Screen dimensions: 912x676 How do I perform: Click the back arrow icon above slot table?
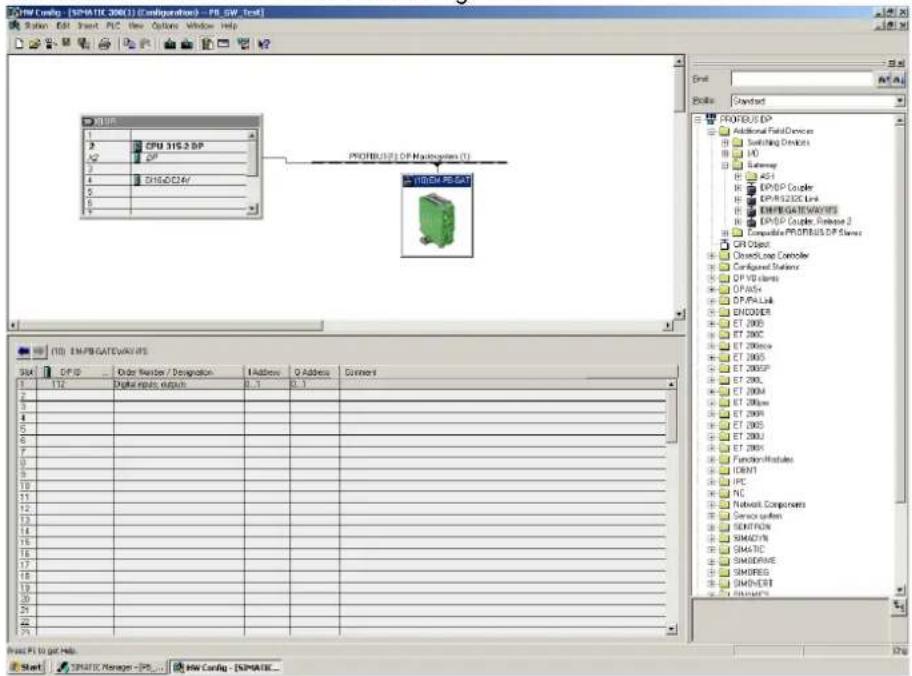coord(24,351)
